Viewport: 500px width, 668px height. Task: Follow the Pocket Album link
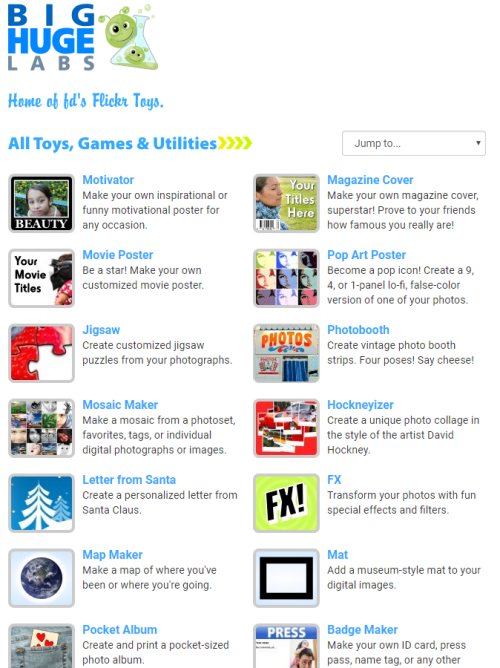pyautogui.click(x=120, y=630)
